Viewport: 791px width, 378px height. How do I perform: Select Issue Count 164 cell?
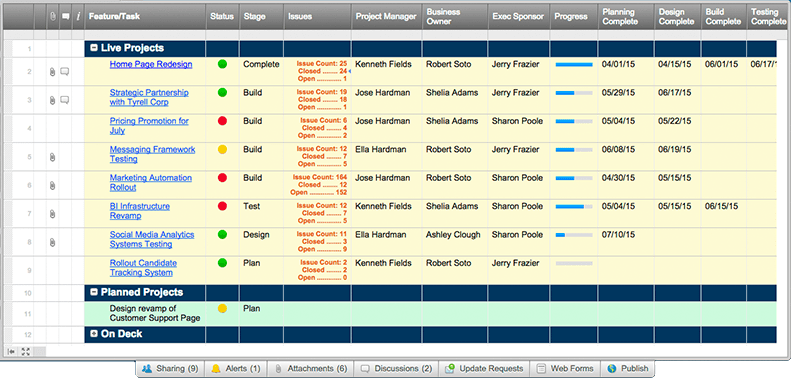click(x=317, y=185)
